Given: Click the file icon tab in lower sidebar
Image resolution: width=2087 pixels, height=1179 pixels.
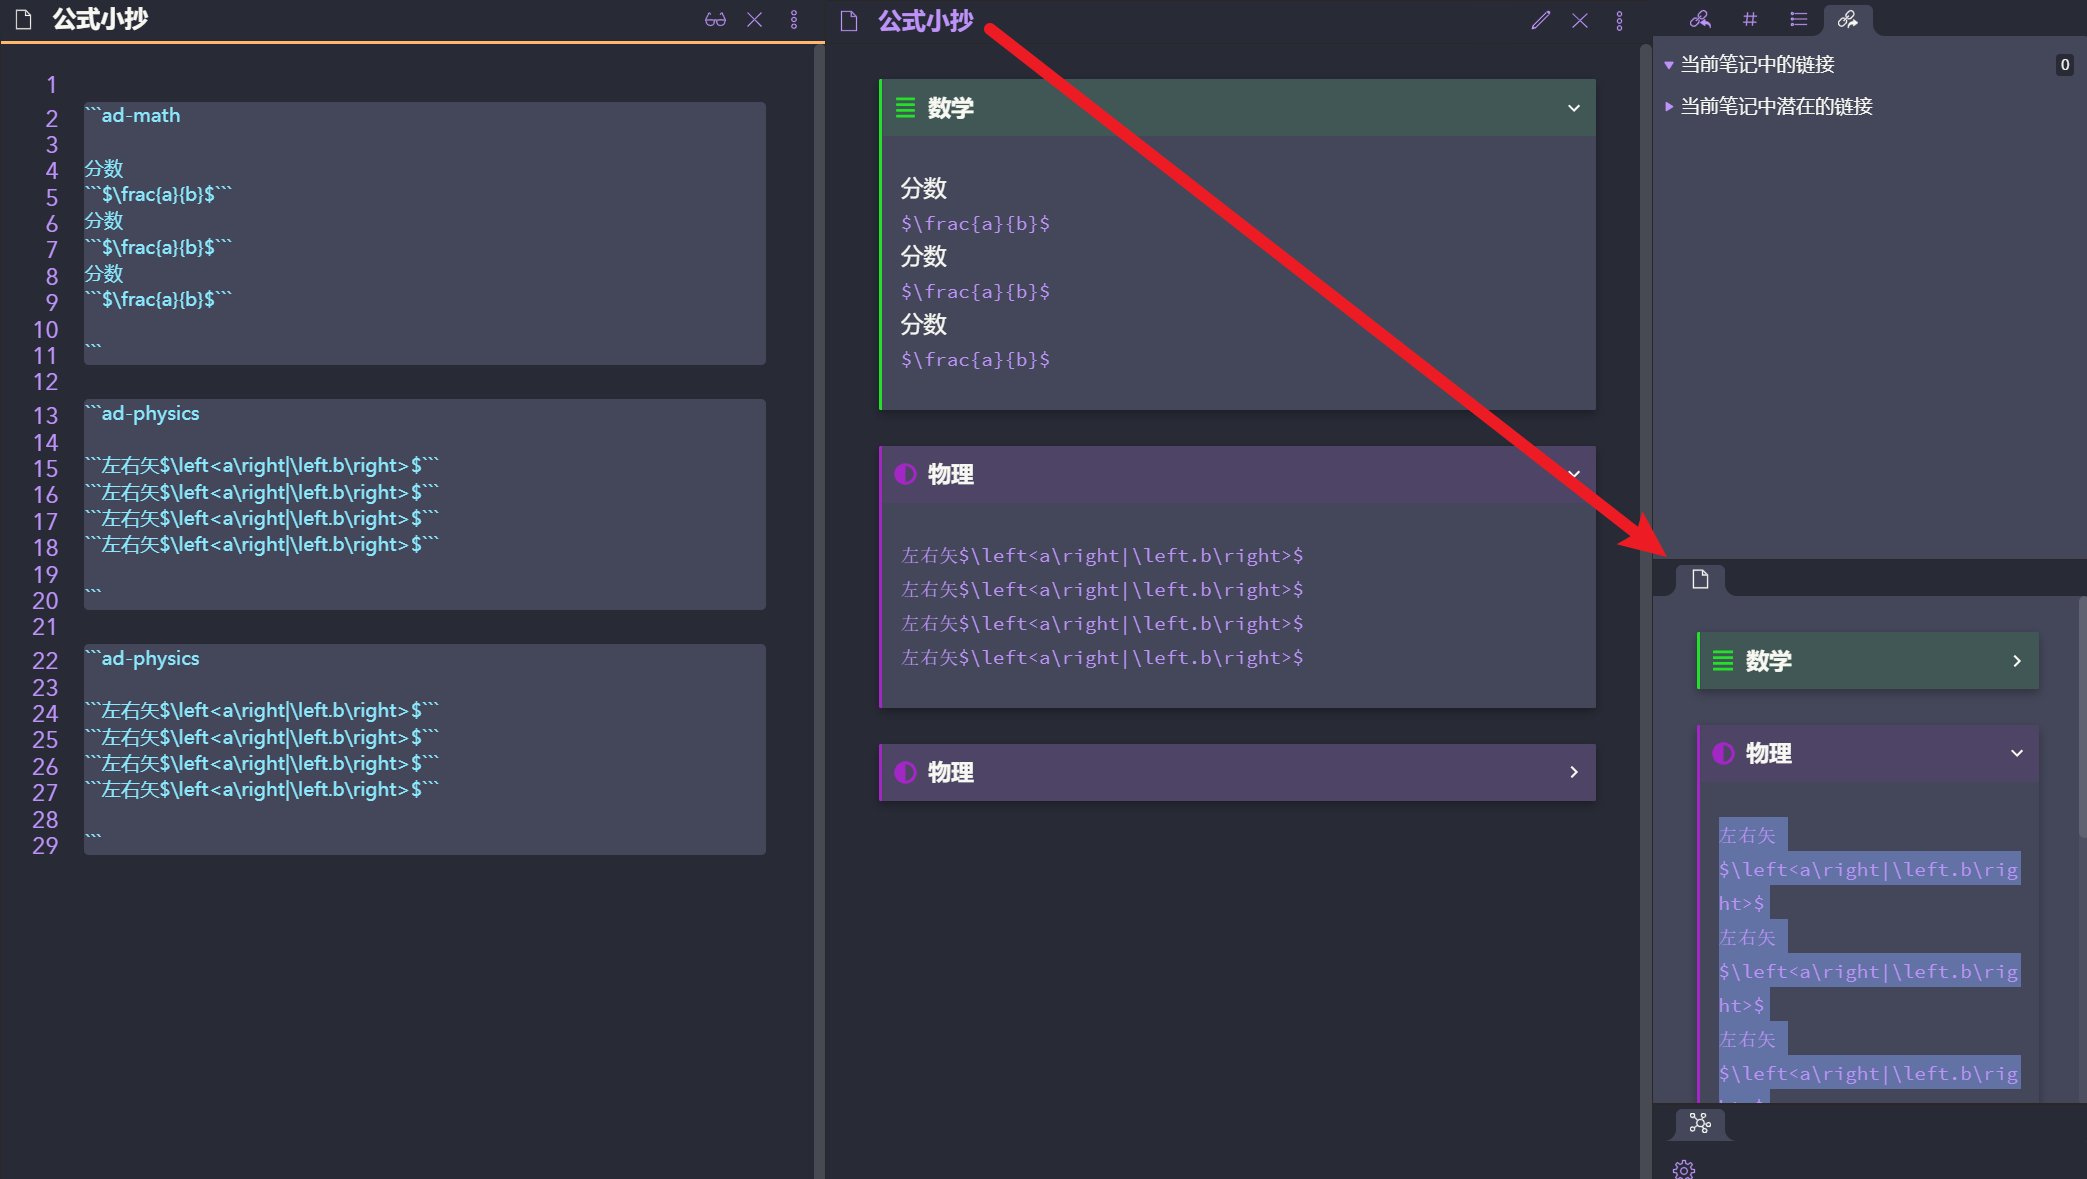Looking at the screenshot, I should [1700, 579].
